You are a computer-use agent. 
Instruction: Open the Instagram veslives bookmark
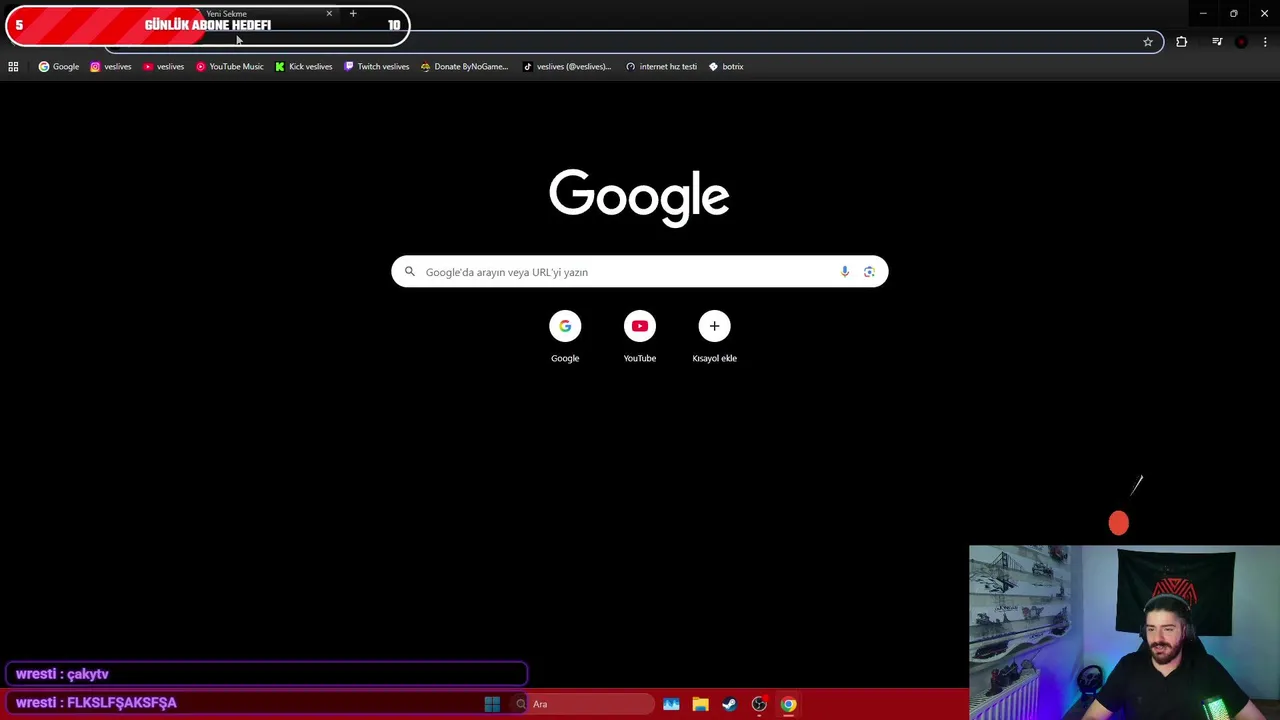tap(111, 67)
